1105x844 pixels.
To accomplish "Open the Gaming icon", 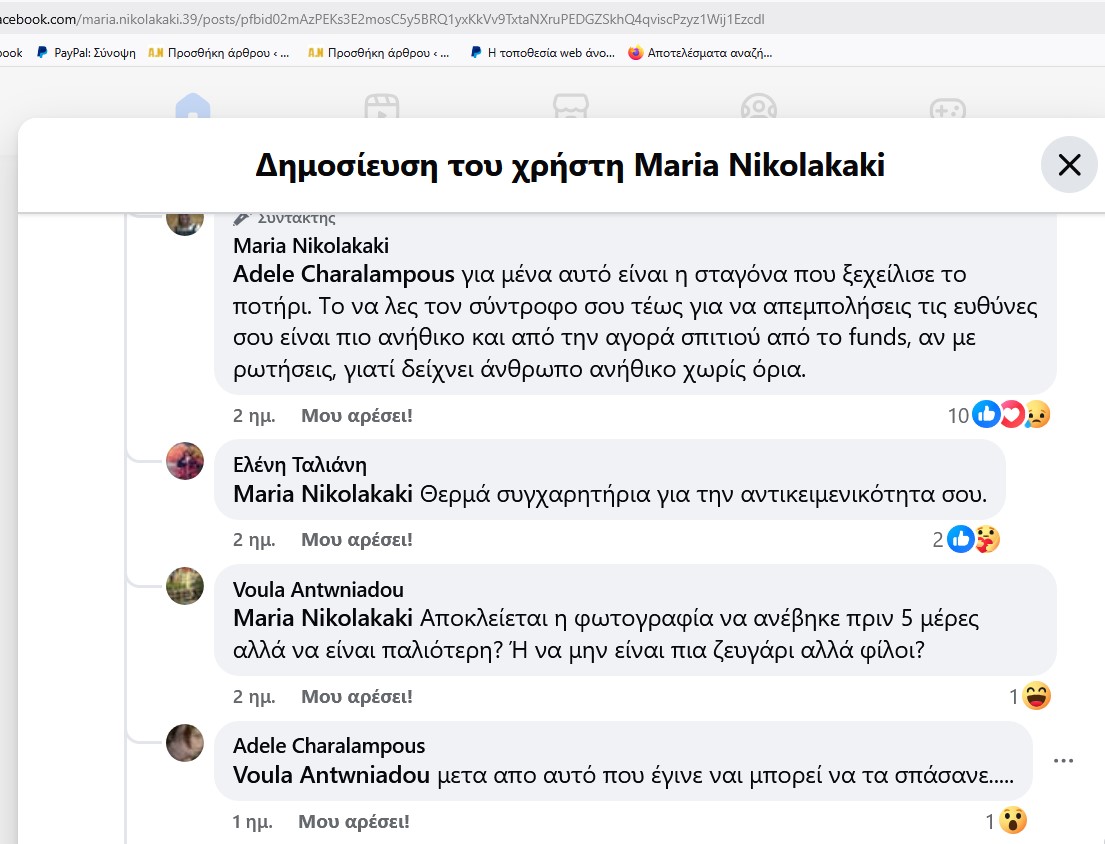I will (948, 108).
